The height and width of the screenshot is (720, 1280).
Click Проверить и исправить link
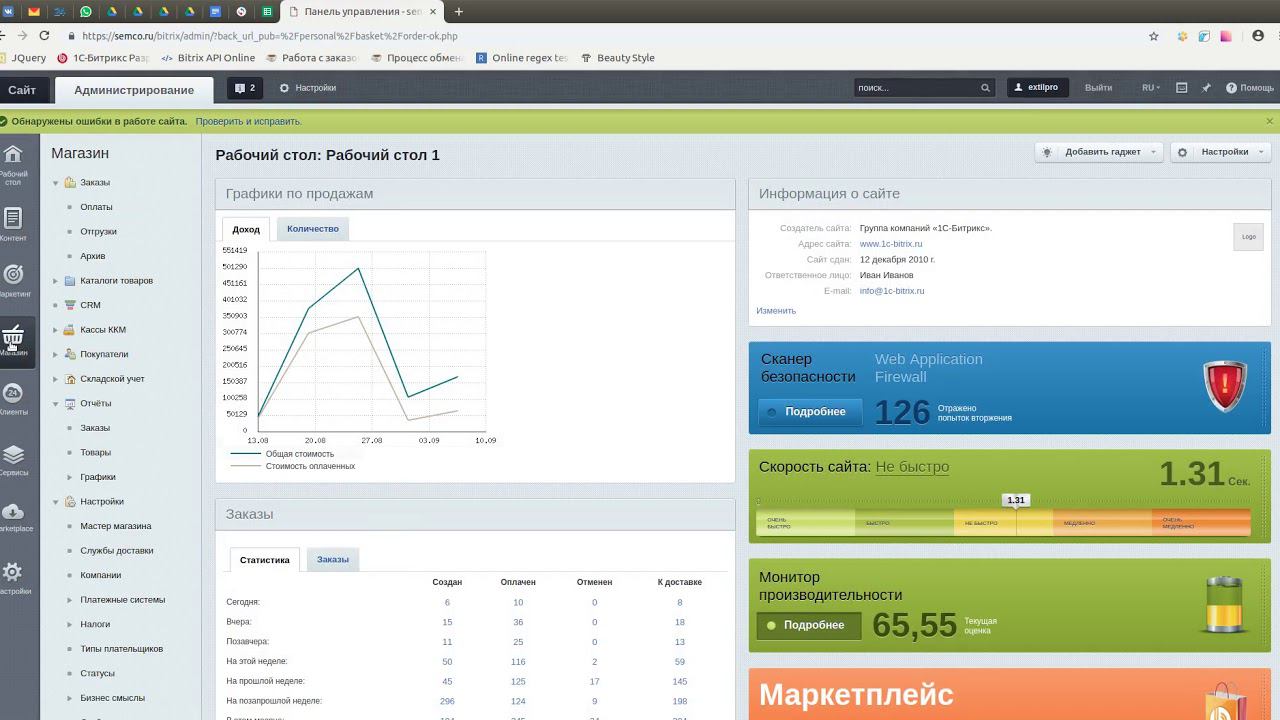pyautogui.click(x=249, y=121)
